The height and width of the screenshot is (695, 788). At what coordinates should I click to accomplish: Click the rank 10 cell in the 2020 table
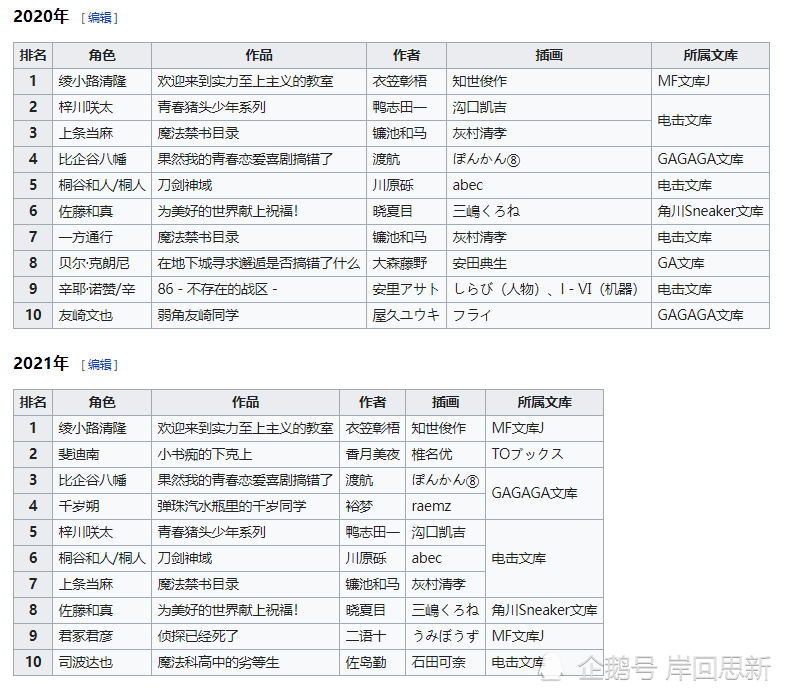(x=33, y=315)
